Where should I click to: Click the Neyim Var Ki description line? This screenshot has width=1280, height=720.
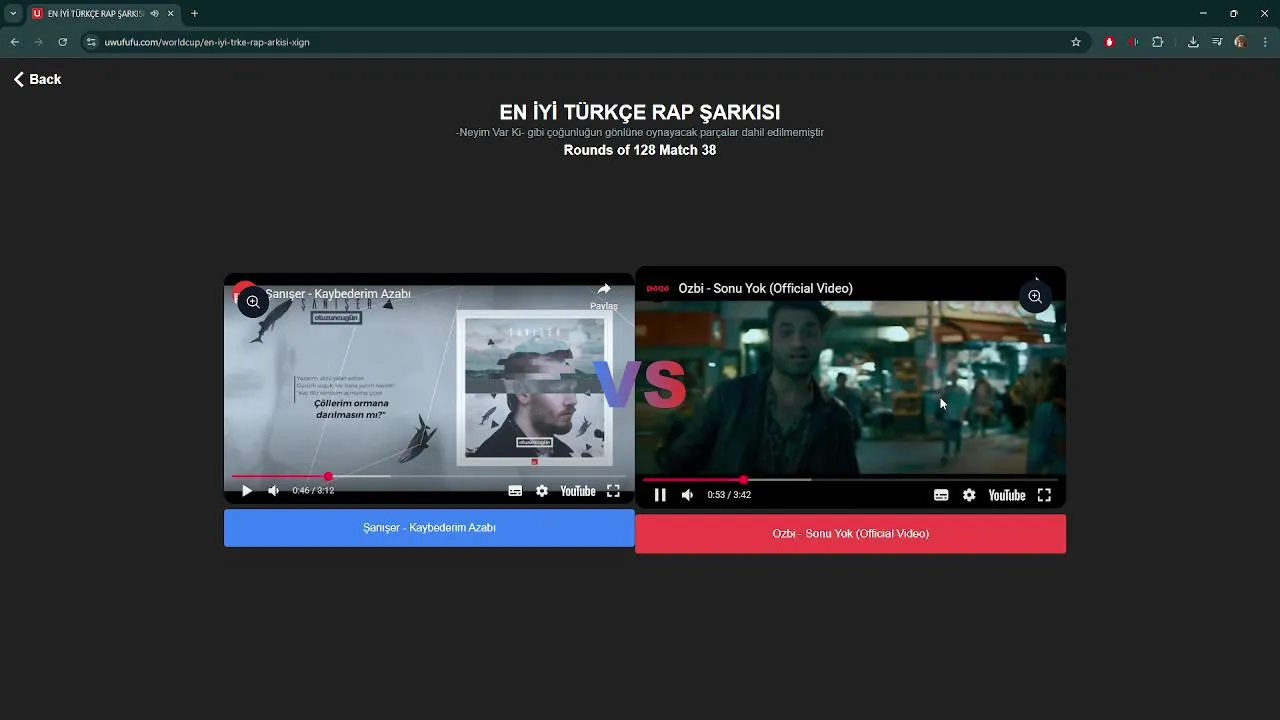pos(640,132)
